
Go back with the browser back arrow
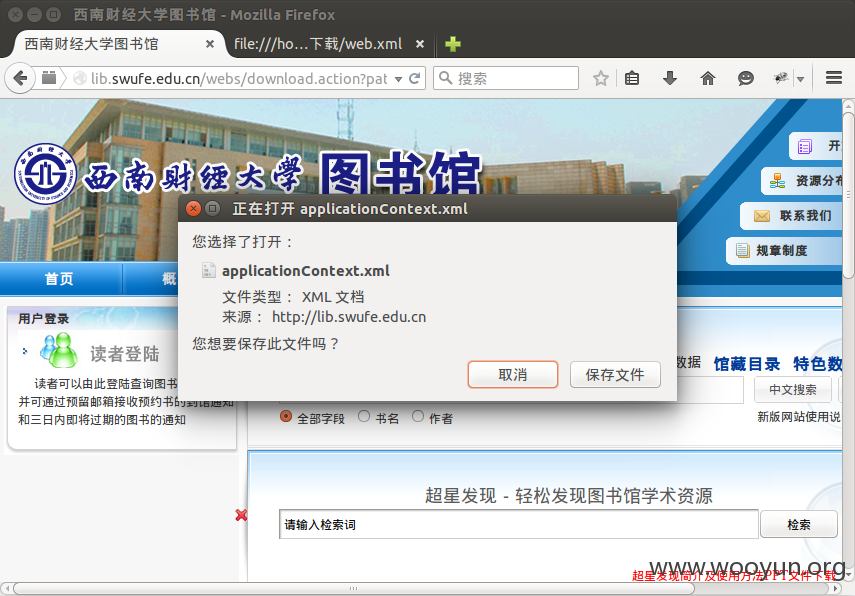pos(20,79)
